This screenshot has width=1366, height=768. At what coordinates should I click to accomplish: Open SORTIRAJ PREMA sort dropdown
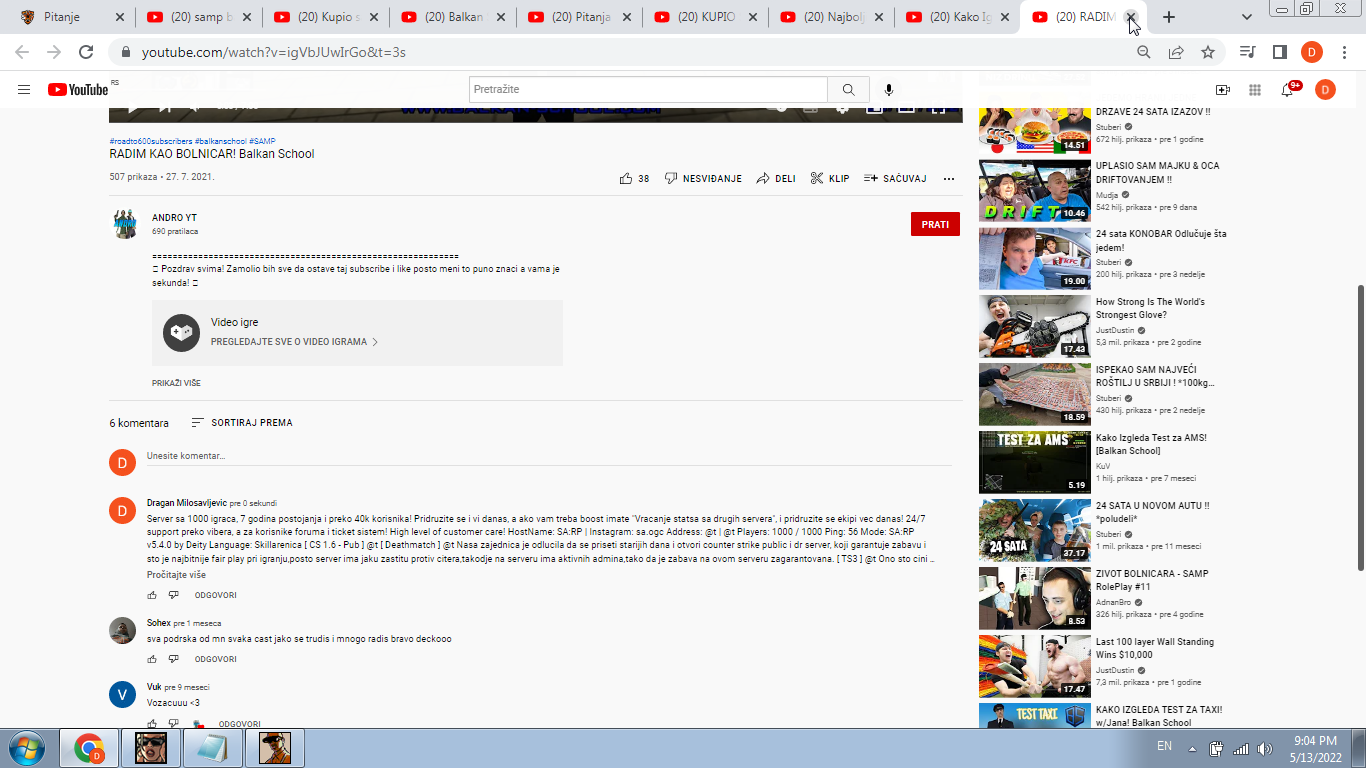pos(242,423)
